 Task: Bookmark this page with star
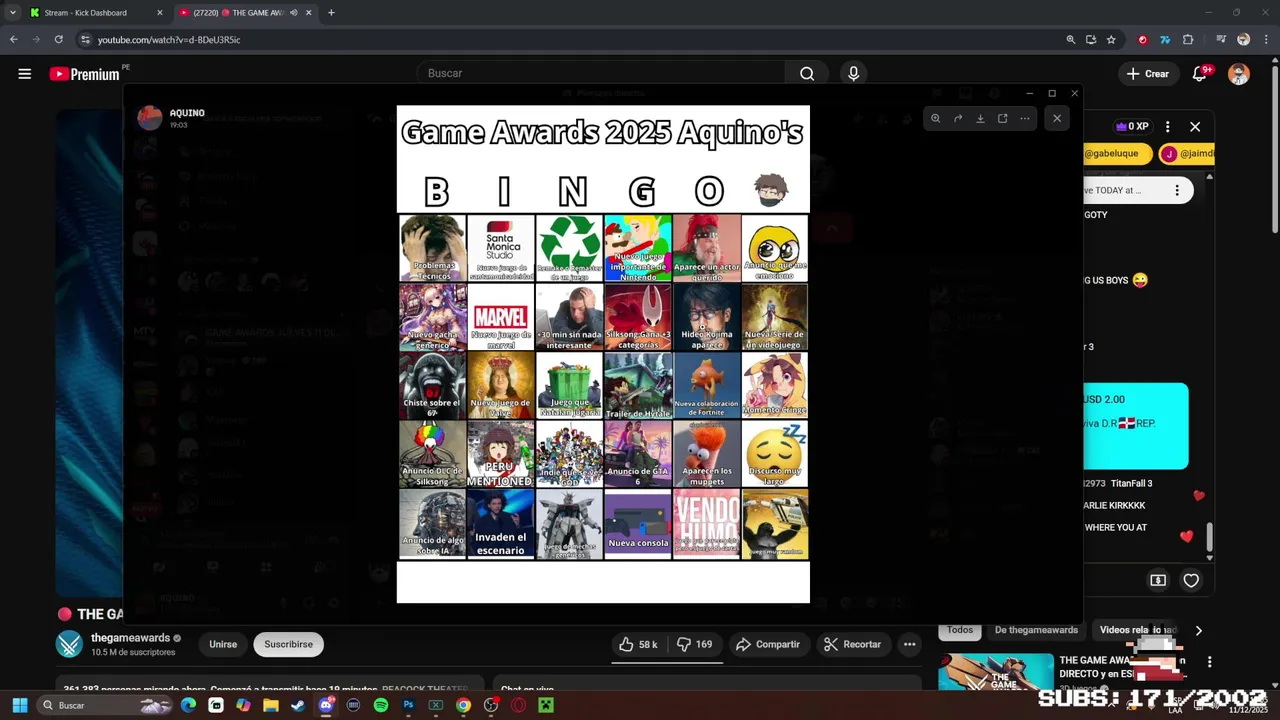(x=1111, y=40)
